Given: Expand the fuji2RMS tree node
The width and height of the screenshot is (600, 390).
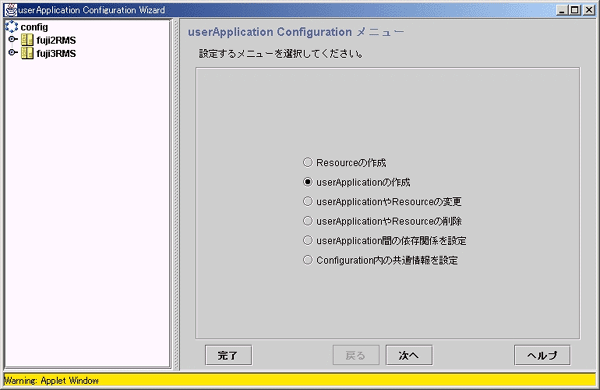Looking at the screenshot, I should pos(13,39).
